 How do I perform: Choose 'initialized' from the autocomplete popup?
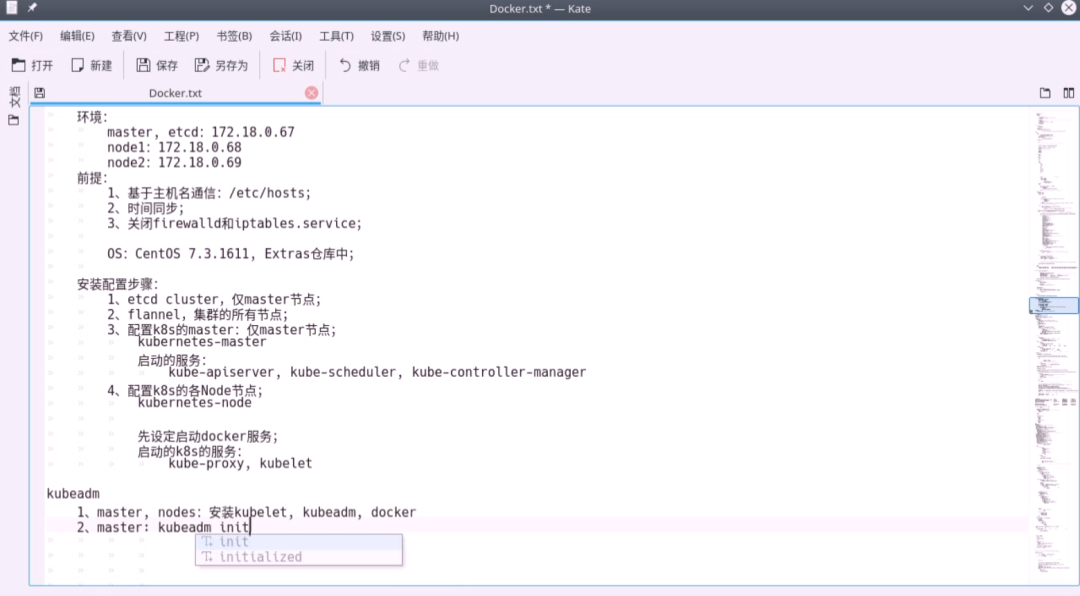pyautogui.click(x=299, y=557)
